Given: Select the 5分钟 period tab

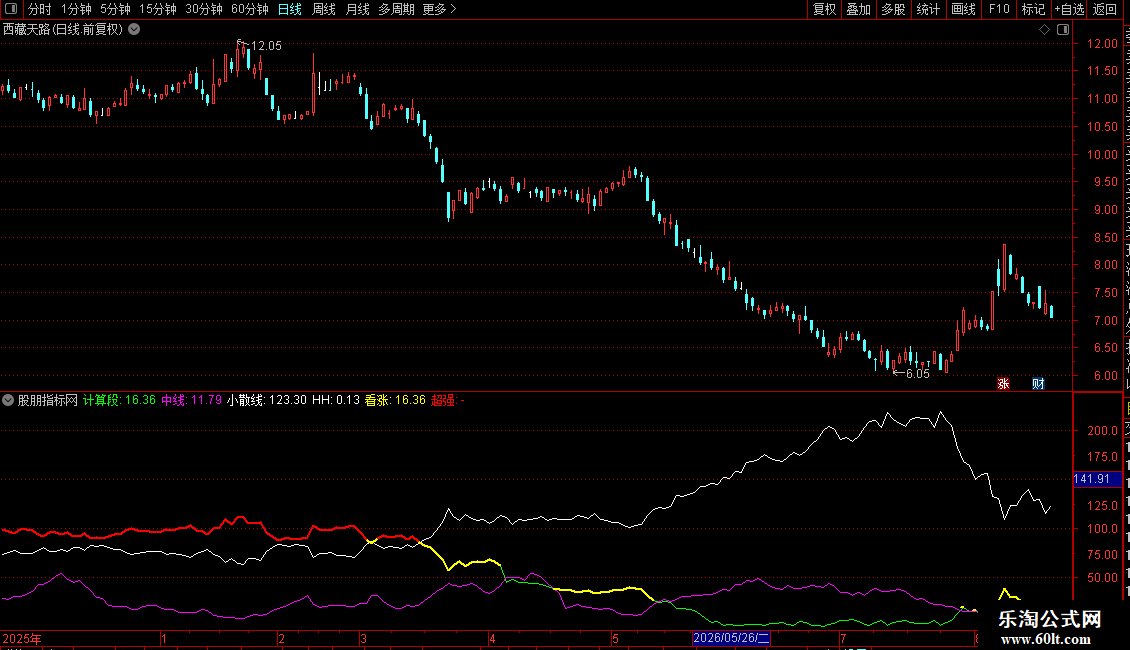Looking at the screenshot, I should point(115,9).
